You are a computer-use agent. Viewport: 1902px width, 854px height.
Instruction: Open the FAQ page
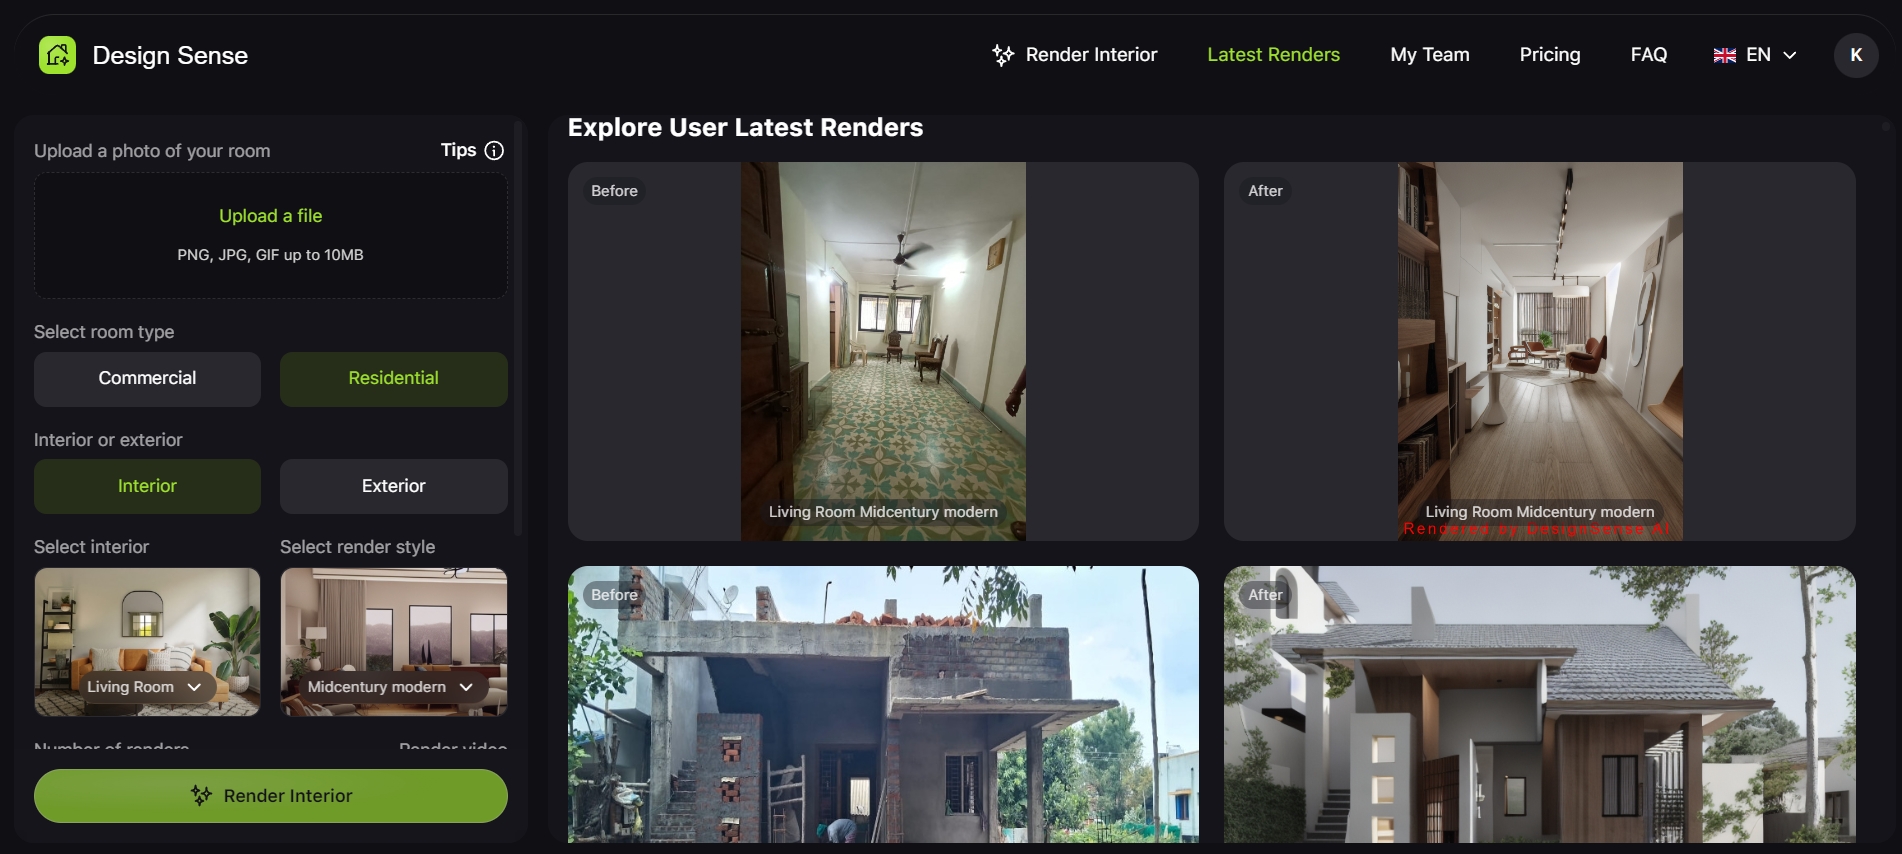(x=1648, y=55)
